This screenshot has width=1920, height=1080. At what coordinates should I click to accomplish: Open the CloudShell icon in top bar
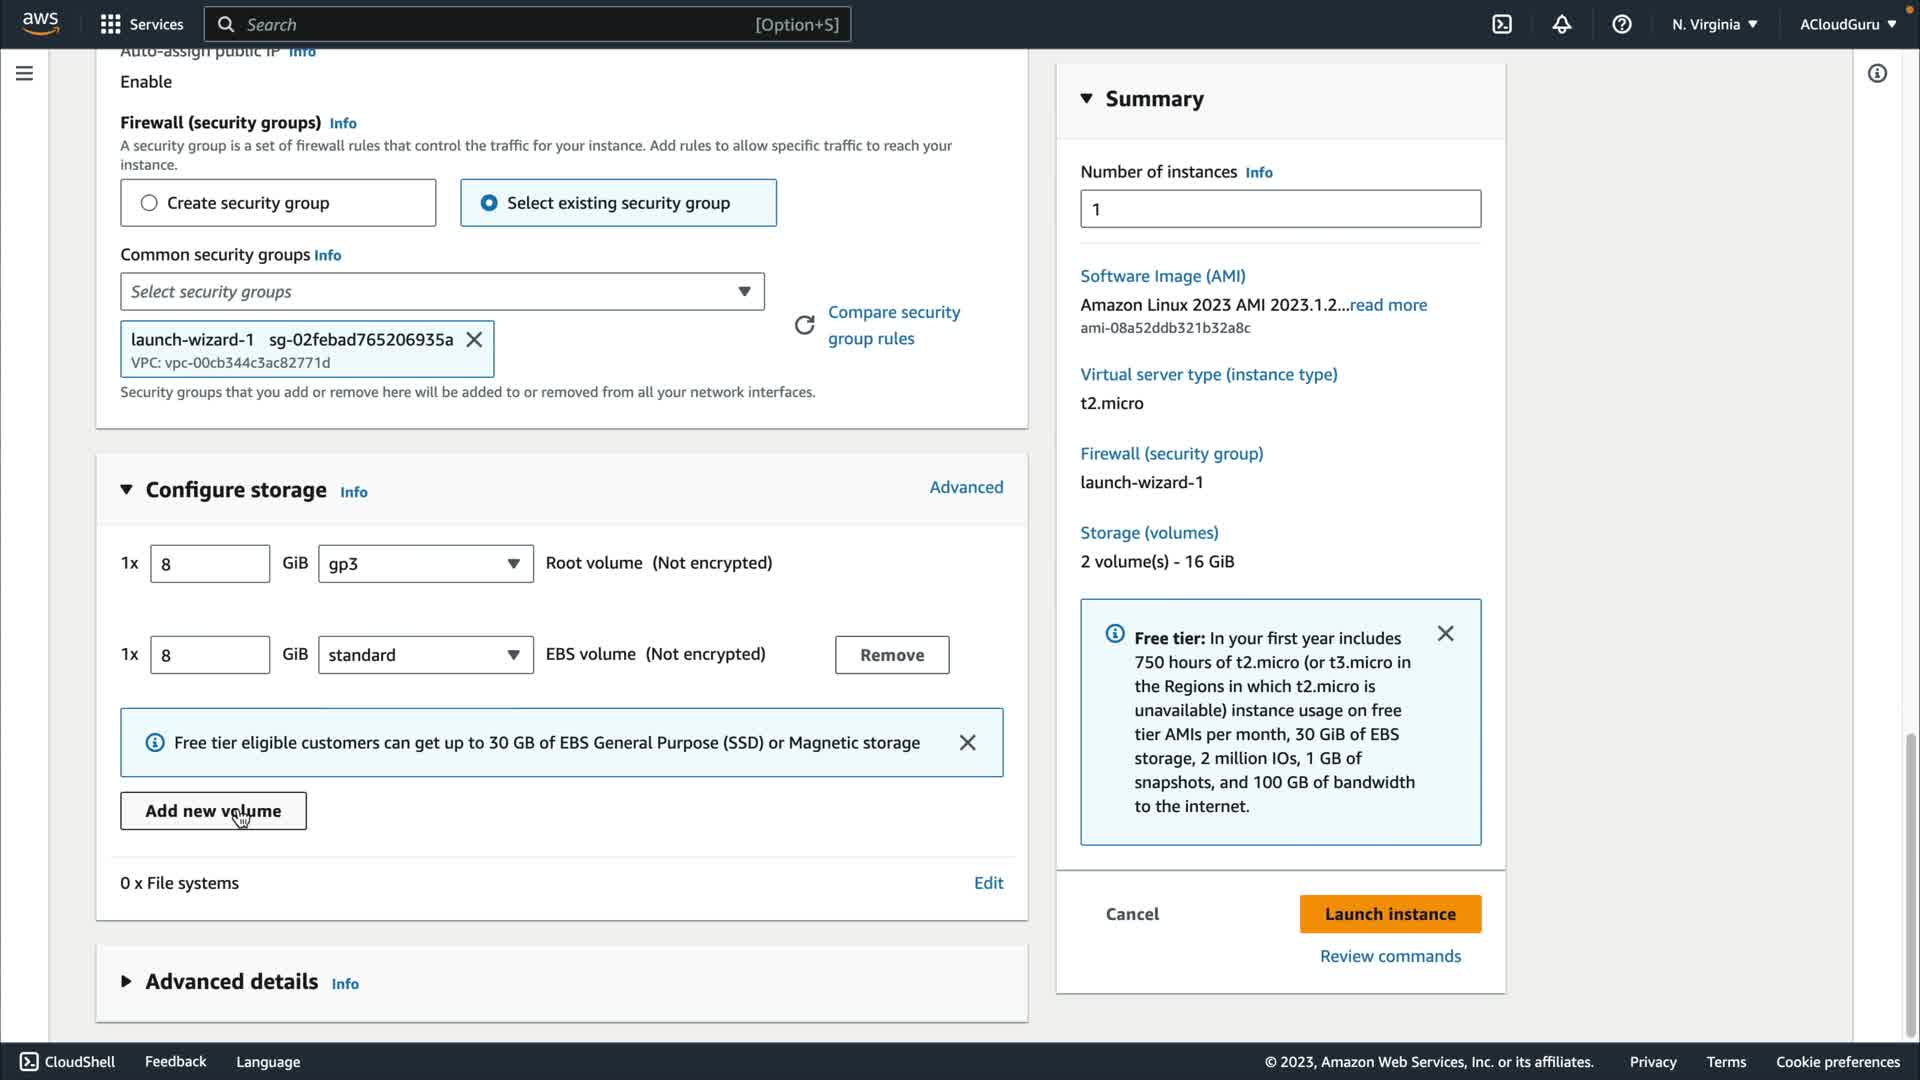pos(1502,24)
